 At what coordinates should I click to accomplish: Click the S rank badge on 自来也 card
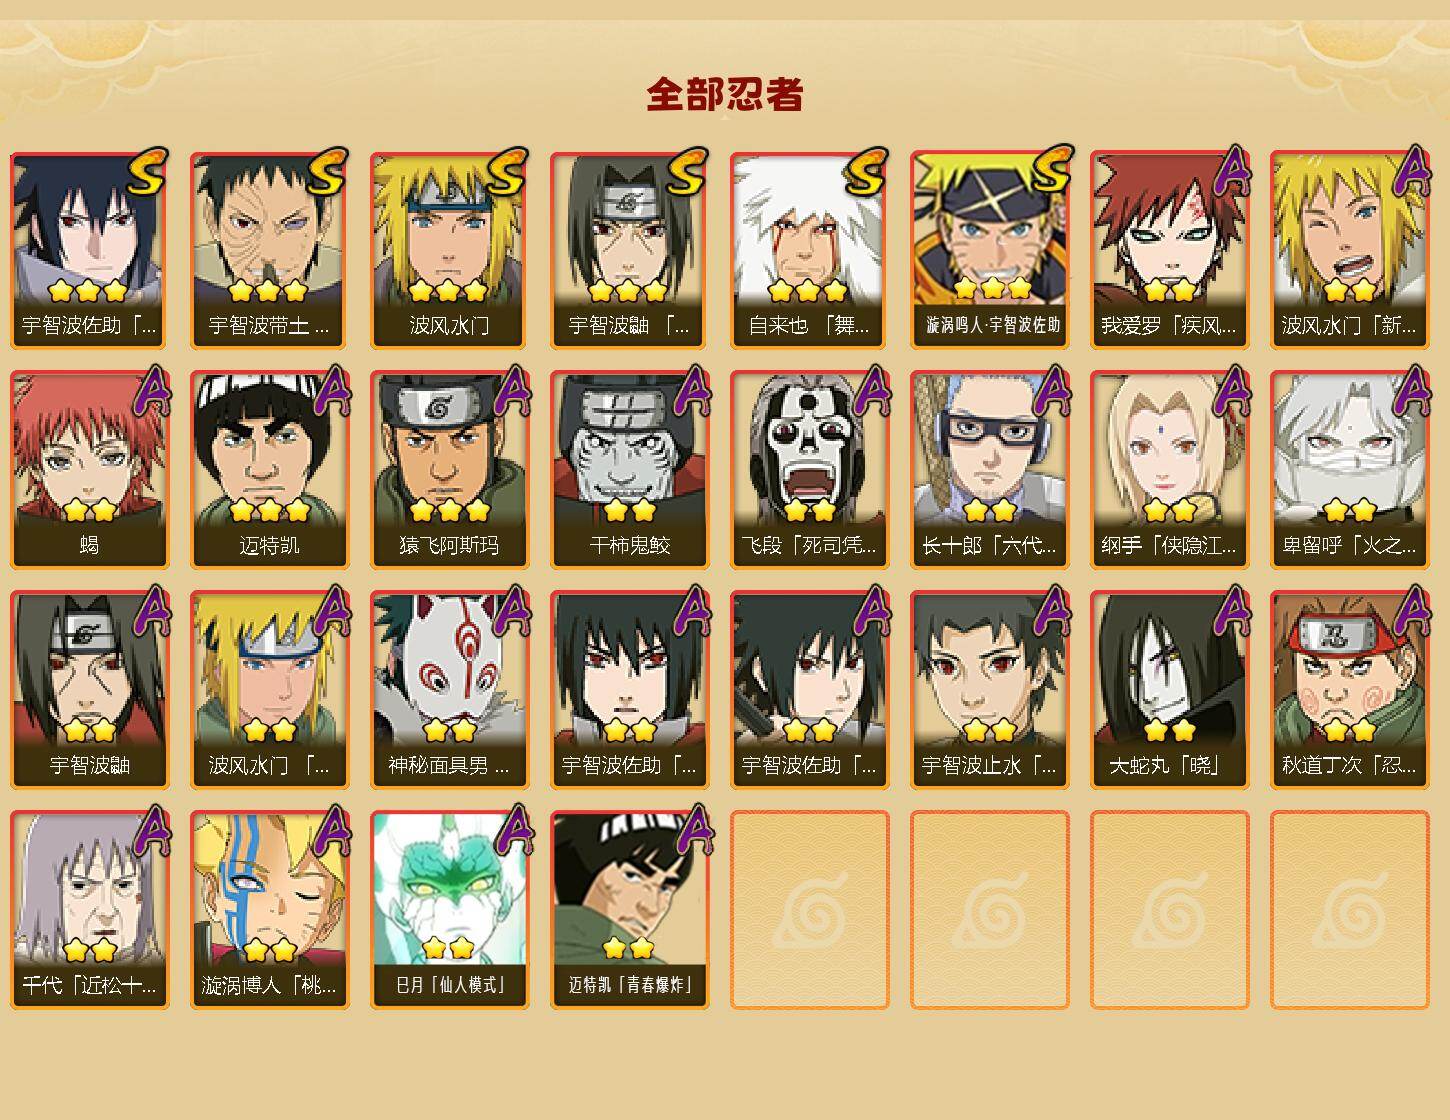click(x=865, y=172)
